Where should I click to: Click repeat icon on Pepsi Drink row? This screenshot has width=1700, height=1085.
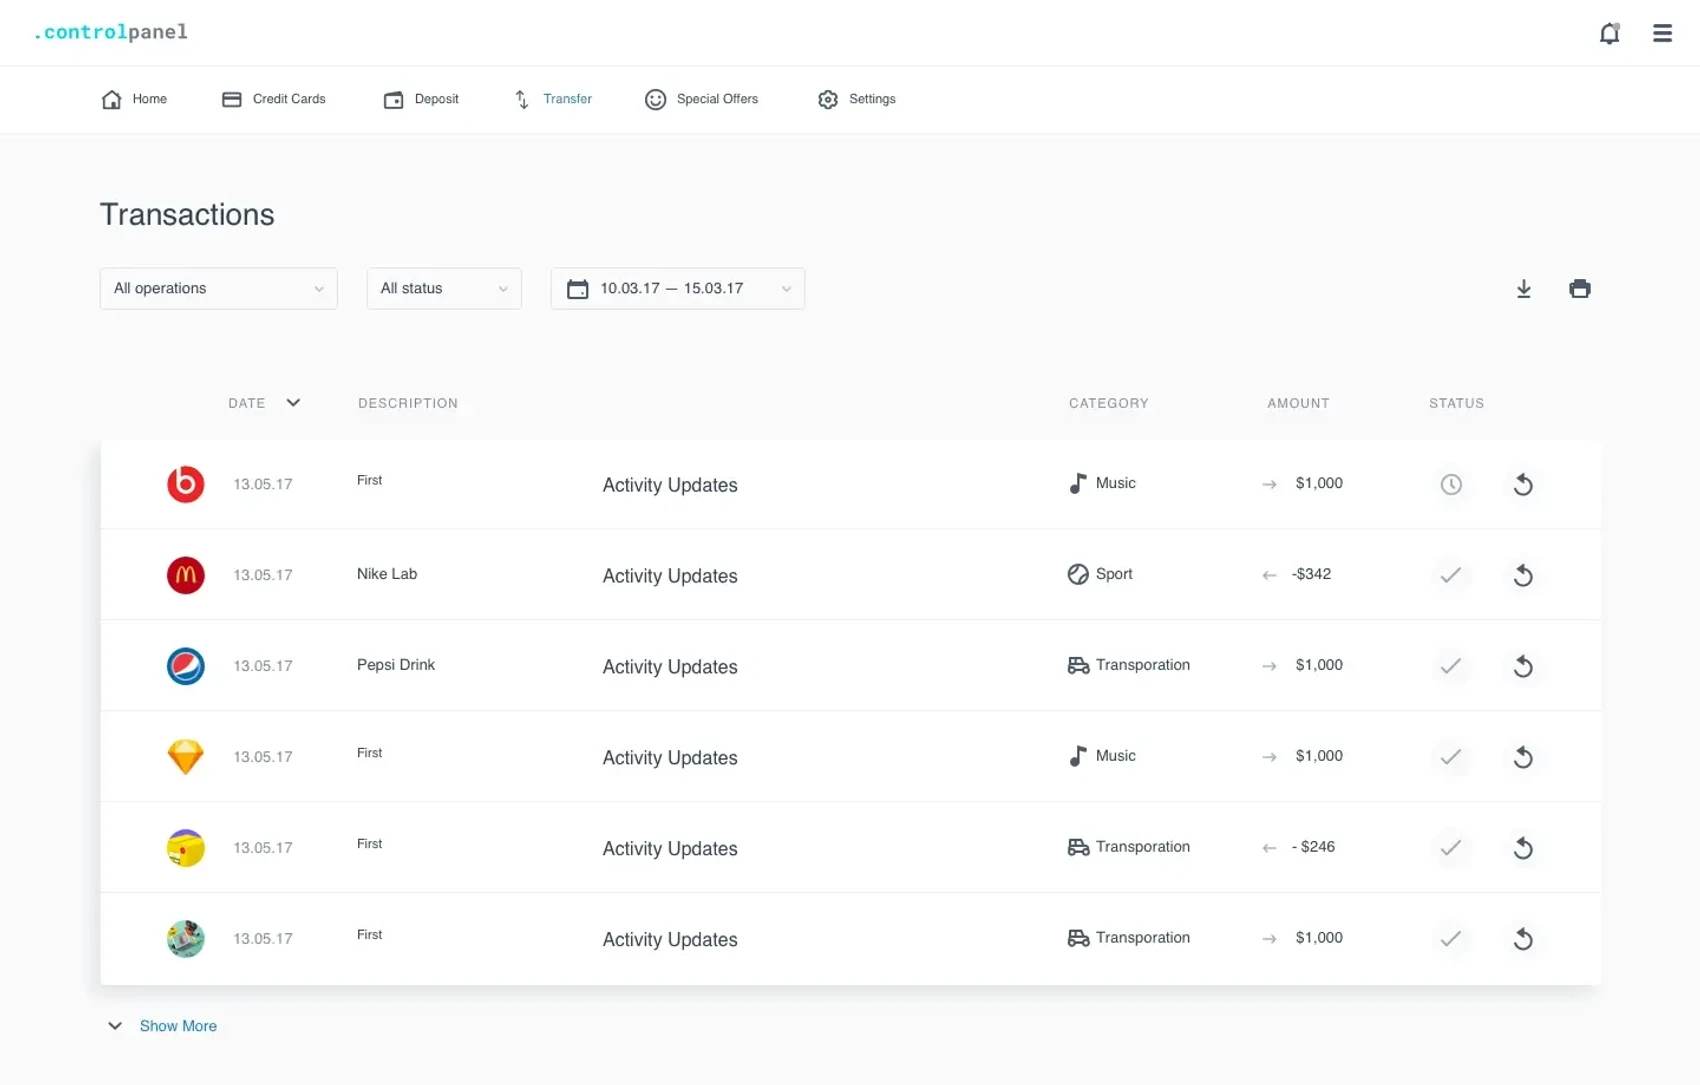click(1522, 666)
